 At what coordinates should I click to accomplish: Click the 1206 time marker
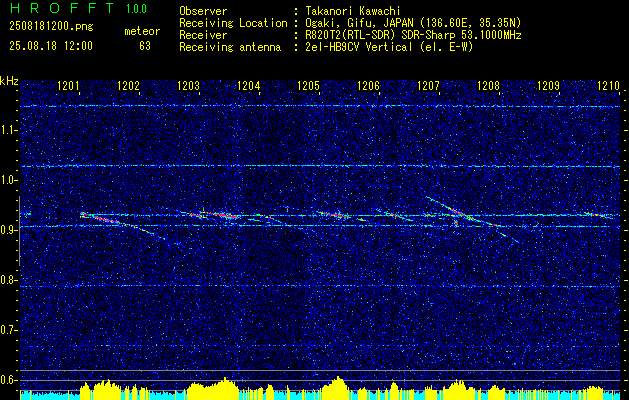(x=369, y=85)
